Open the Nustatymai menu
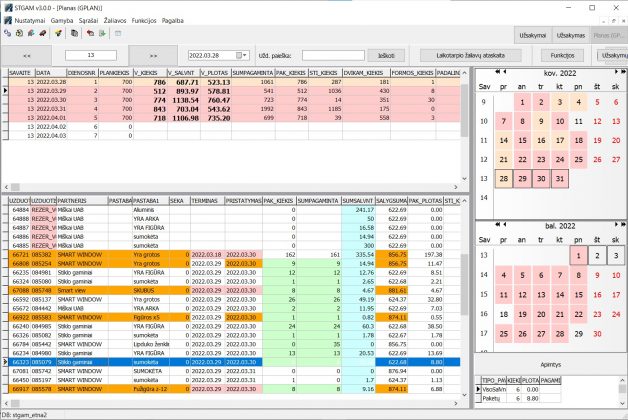 click(30, 20)
